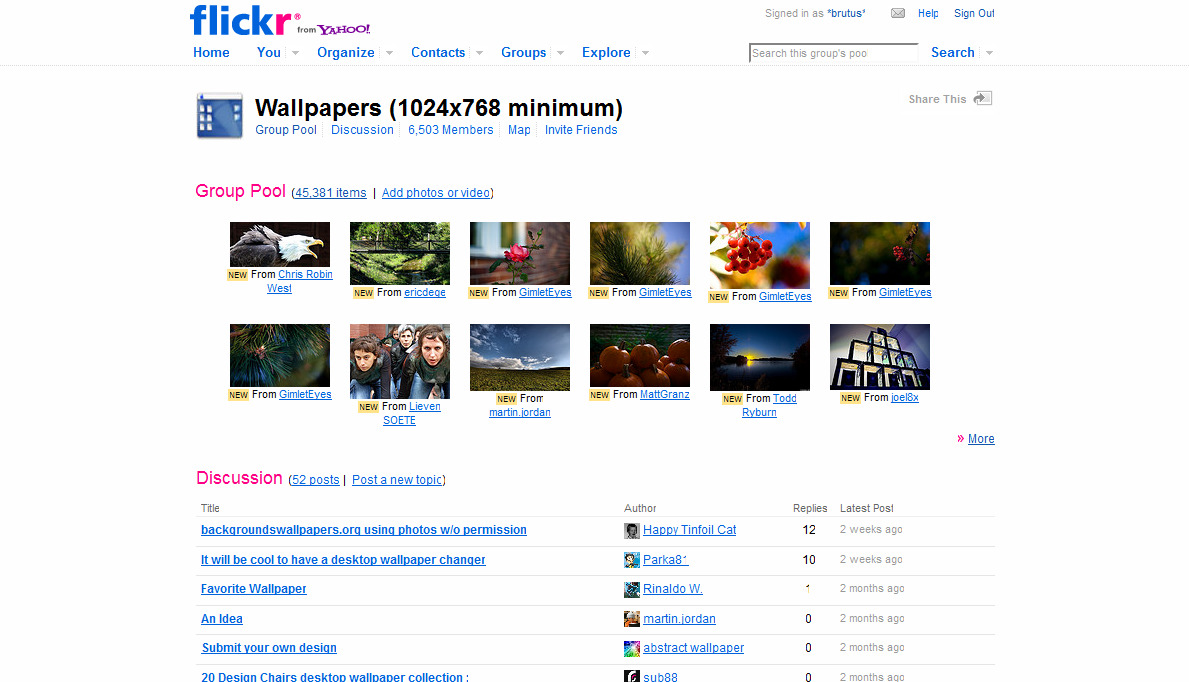Expand the Explore menu arrow
1189x682 pixels.
645,53
